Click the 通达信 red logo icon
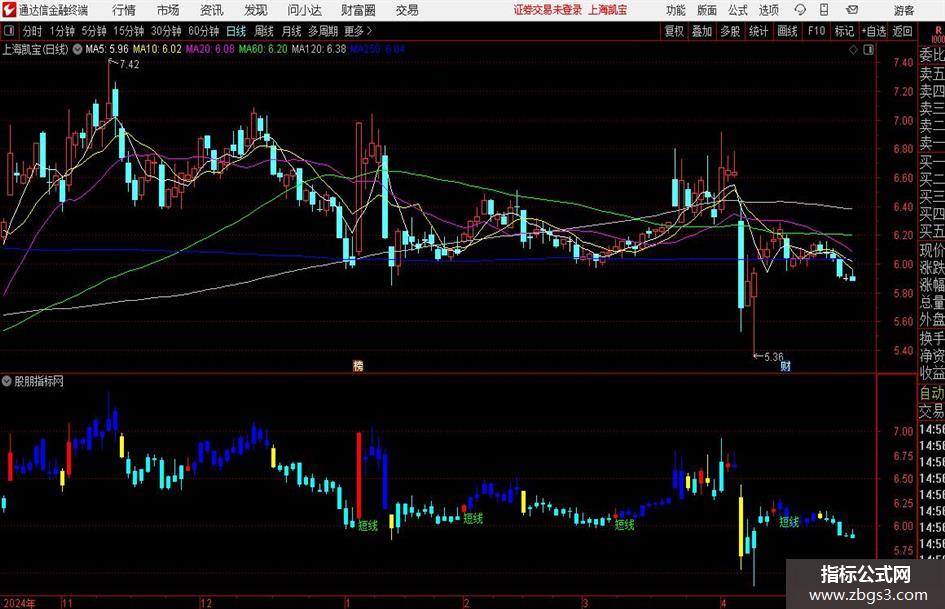945x609 pixels. coord(9,10)
